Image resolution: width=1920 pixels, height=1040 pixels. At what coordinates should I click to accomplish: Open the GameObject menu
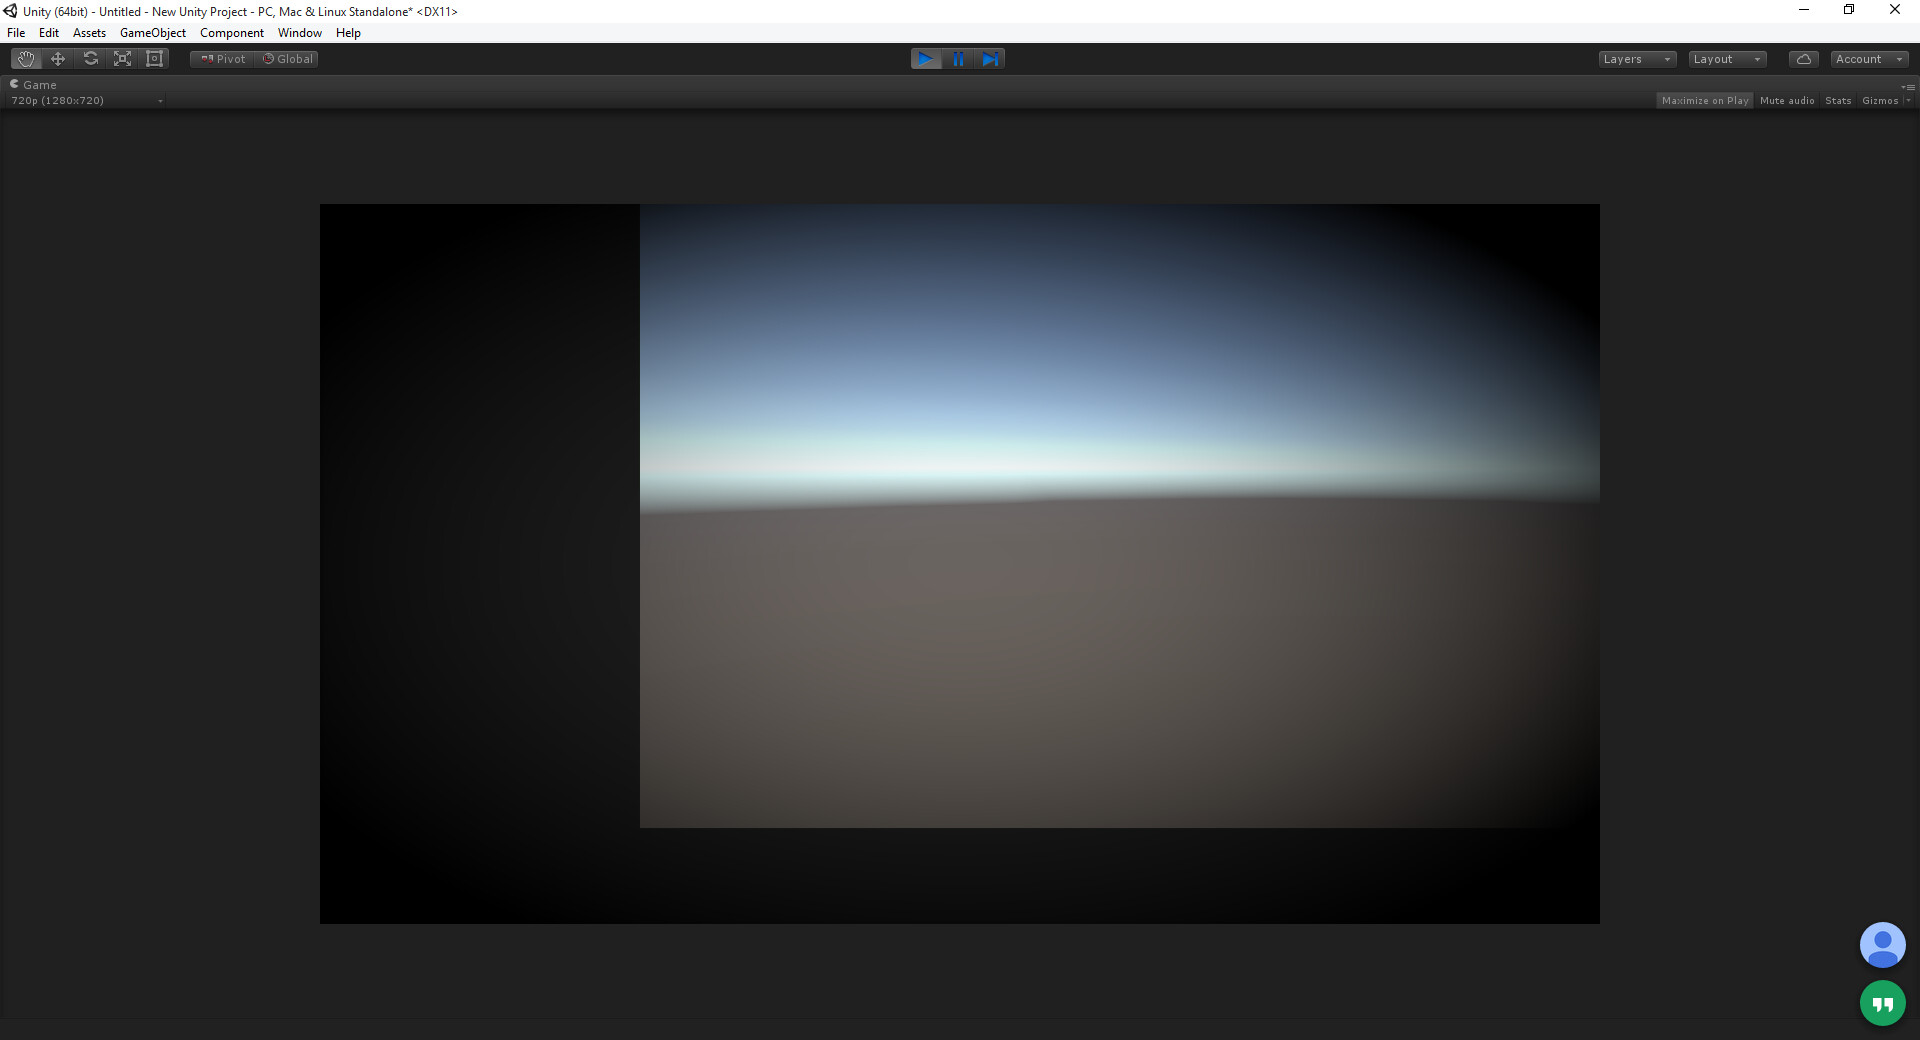(153, 33)
